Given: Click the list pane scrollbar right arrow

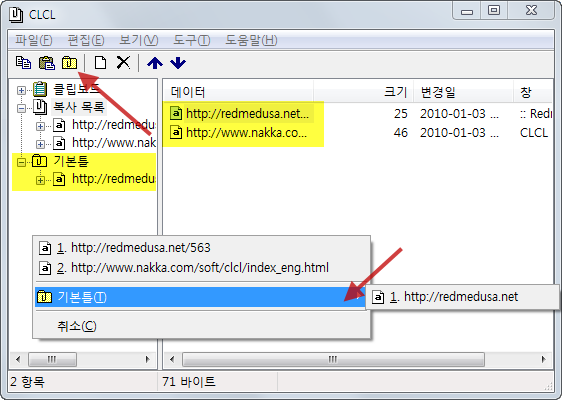Looking at the screenshot, I should click(x=544, y=359).
